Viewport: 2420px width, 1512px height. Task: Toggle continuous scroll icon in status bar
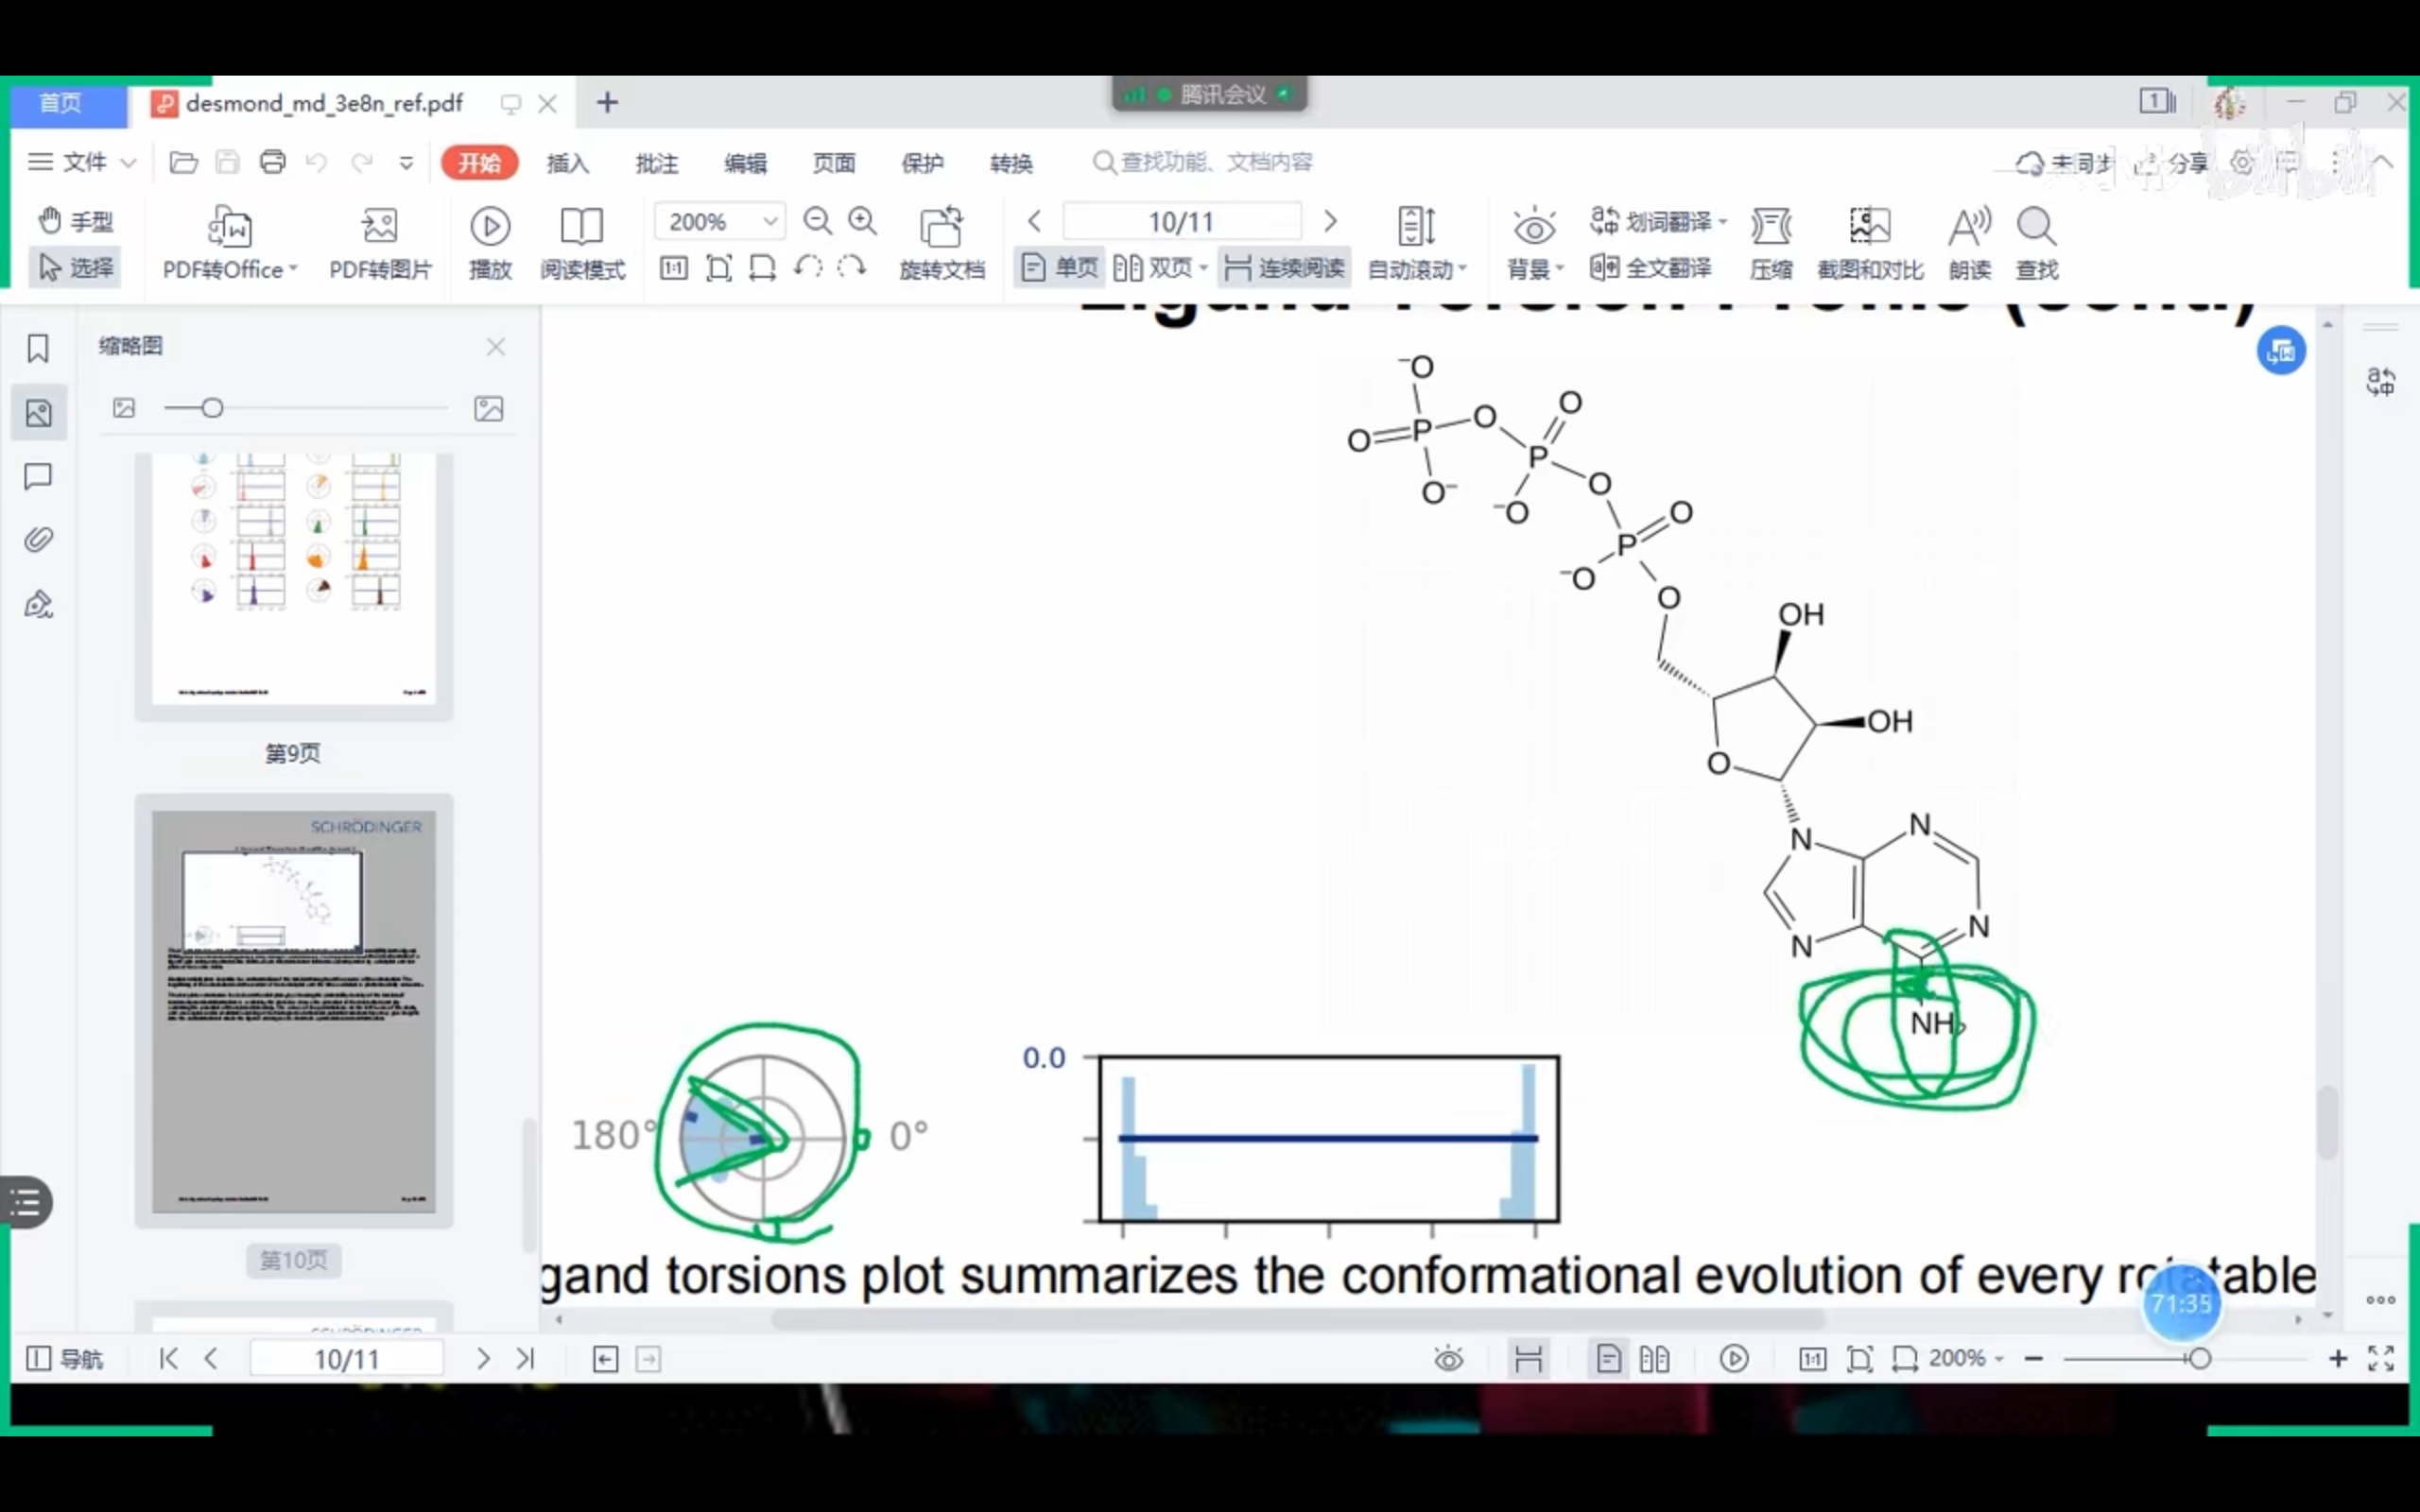[1528, 1359]
